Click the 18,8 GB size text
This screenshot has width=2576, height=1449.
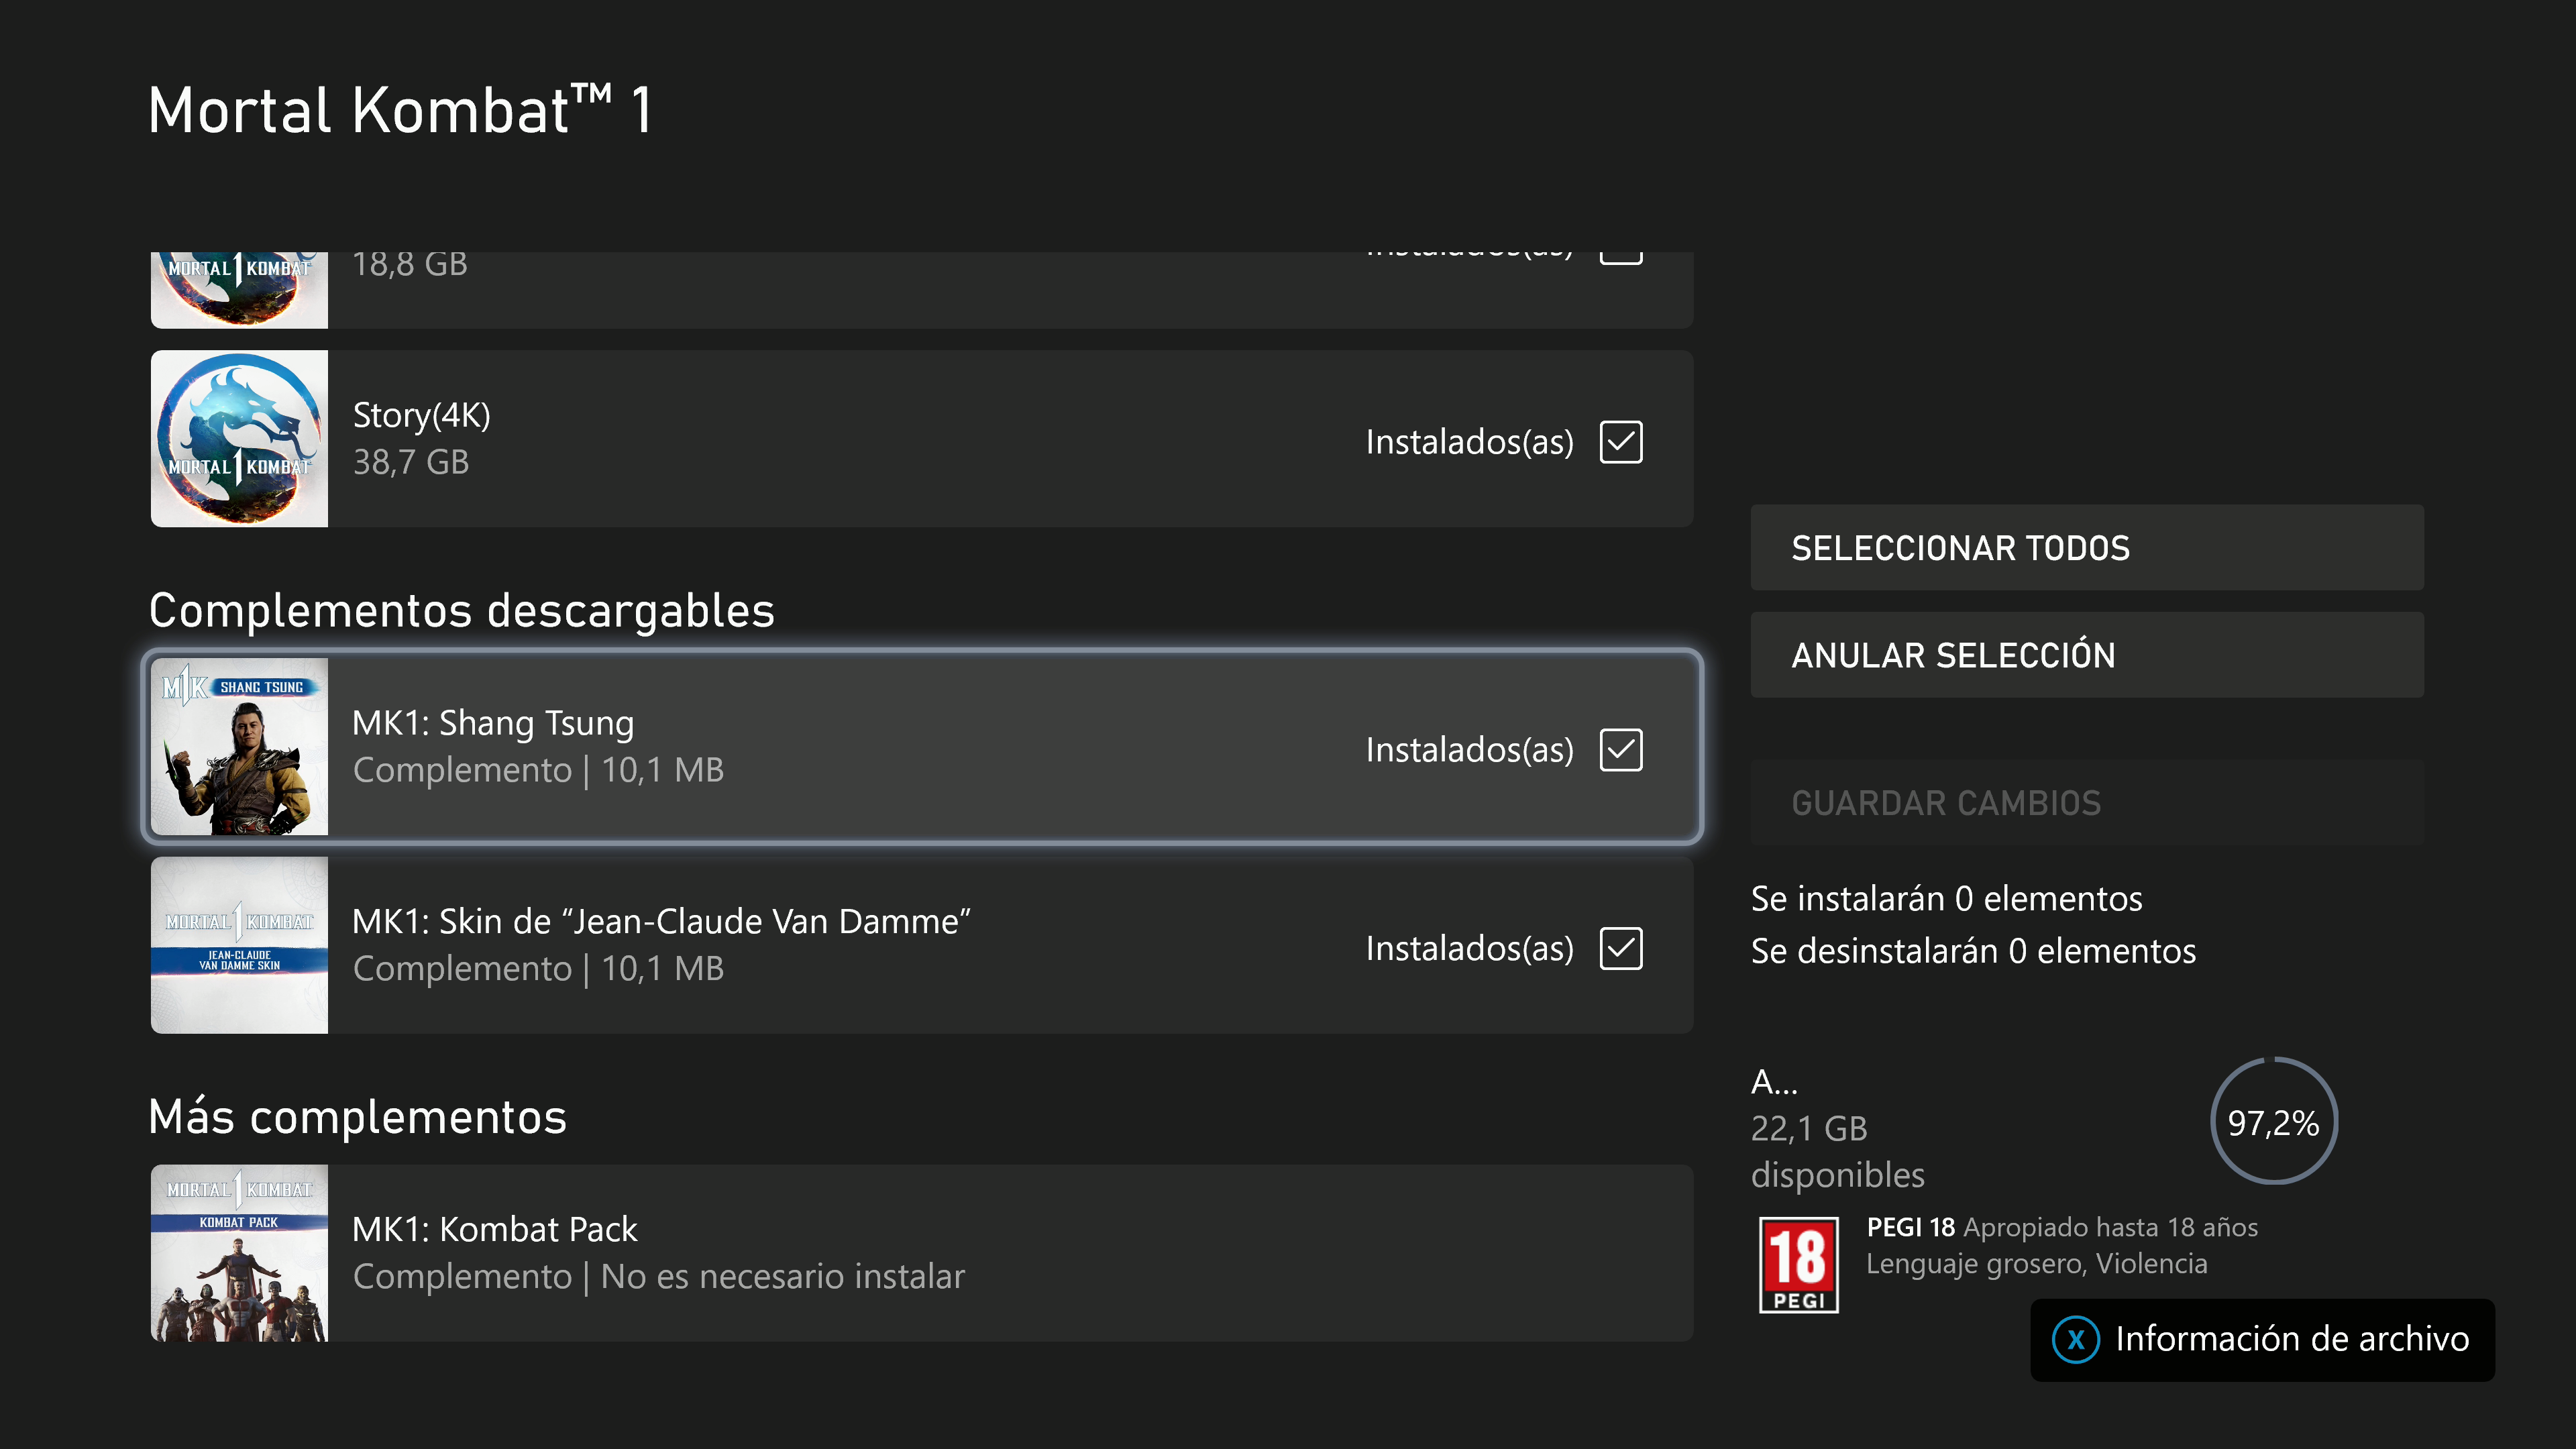tap(409, 265)
